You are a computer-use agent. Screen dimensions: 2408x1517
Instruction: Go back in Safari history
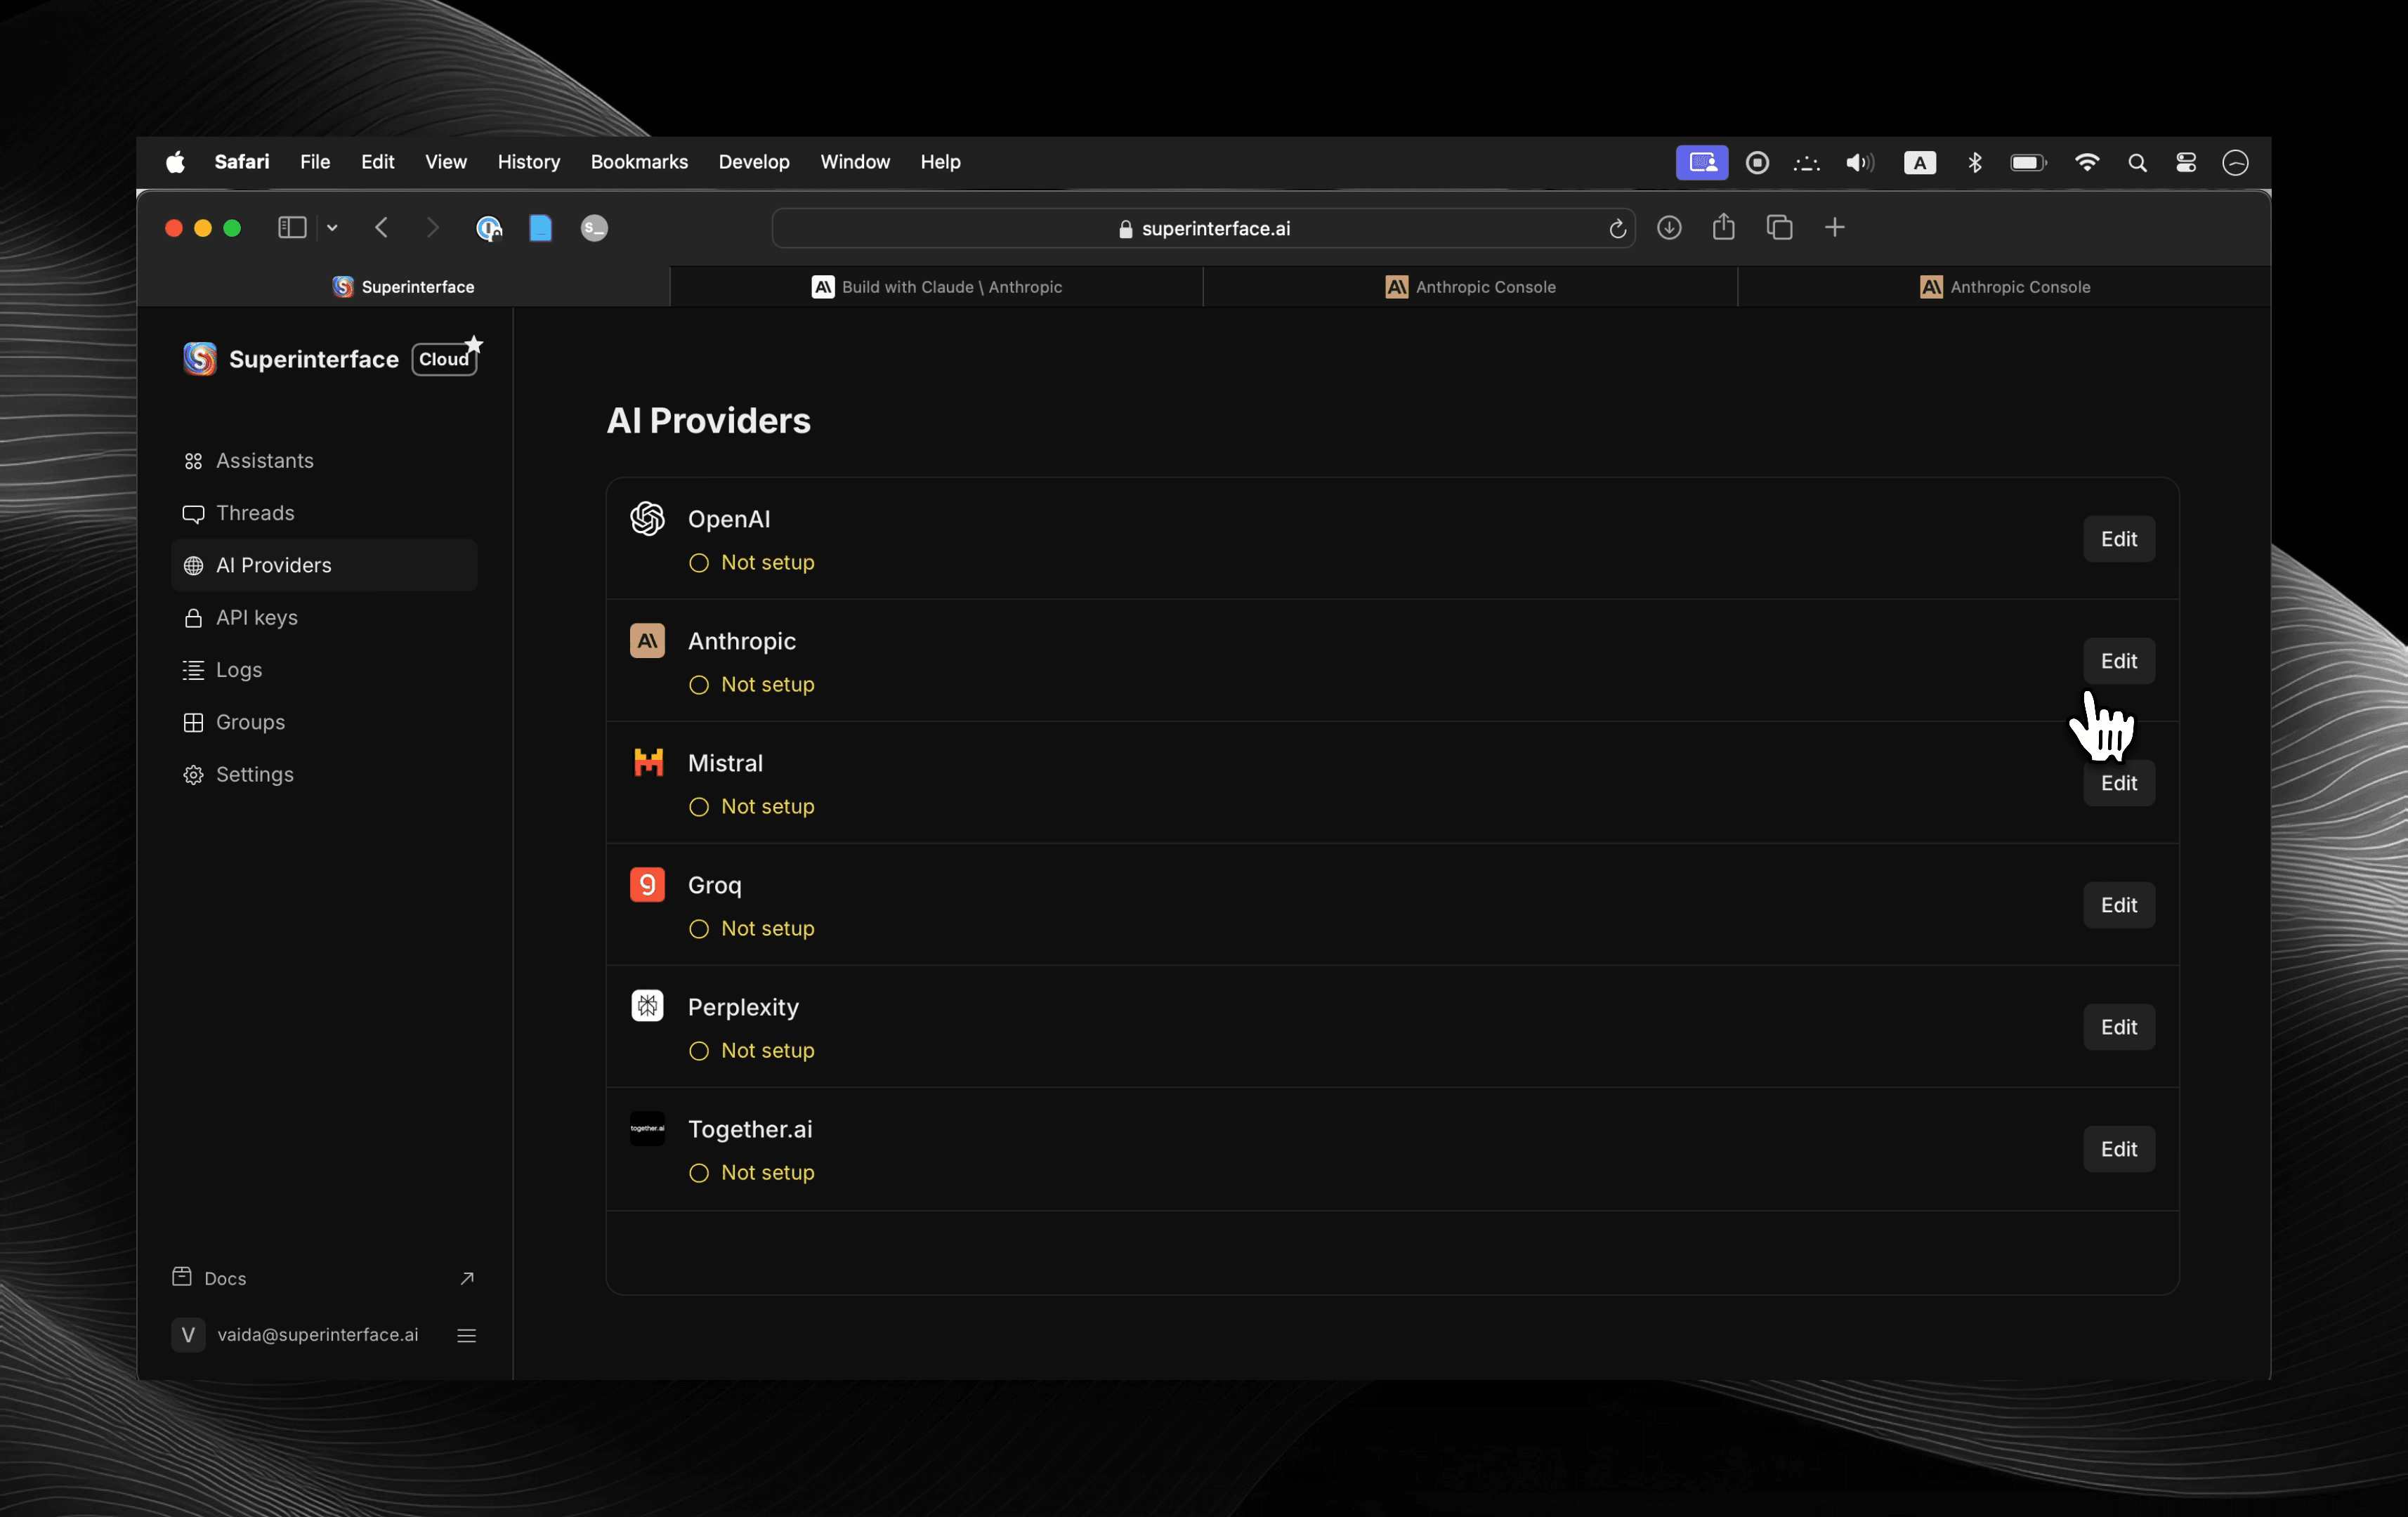(x=382, y=228)
